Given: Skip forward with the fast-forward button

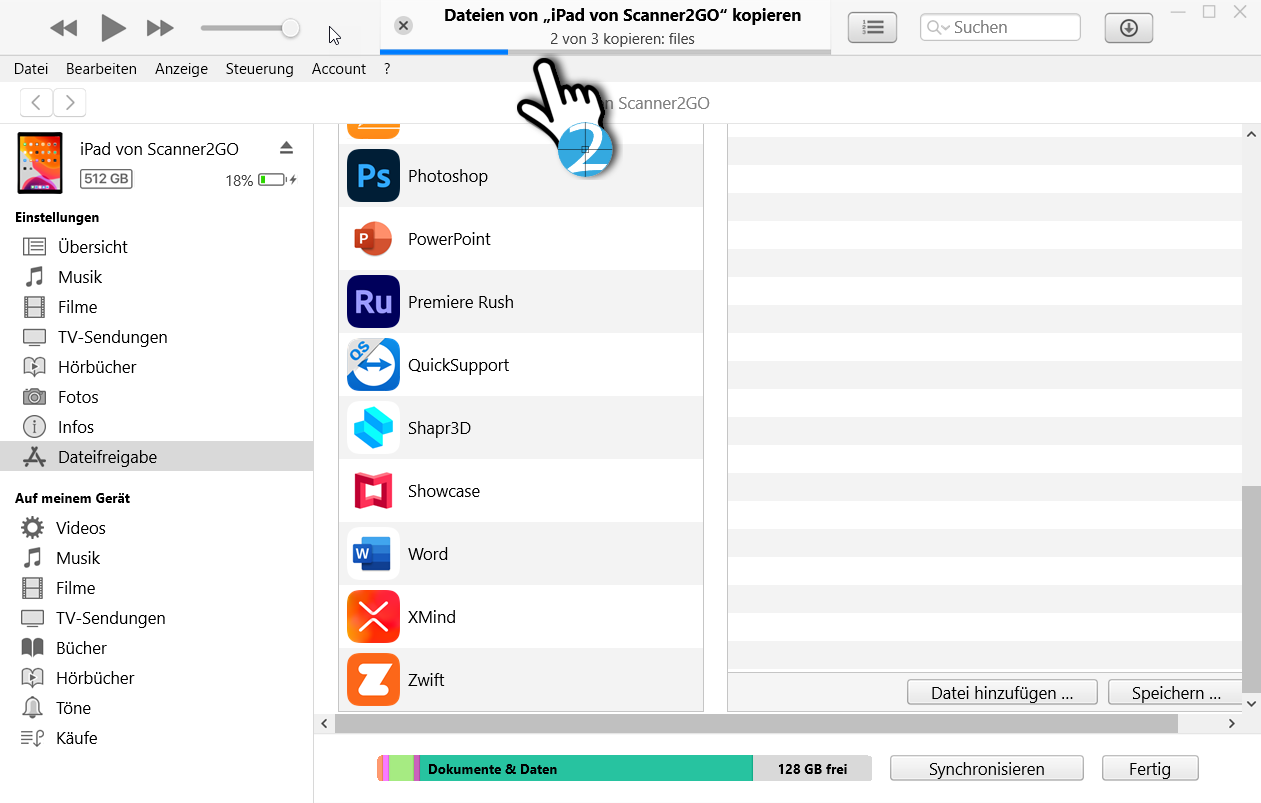Looking at the screenshot, I should pos(160,28).
